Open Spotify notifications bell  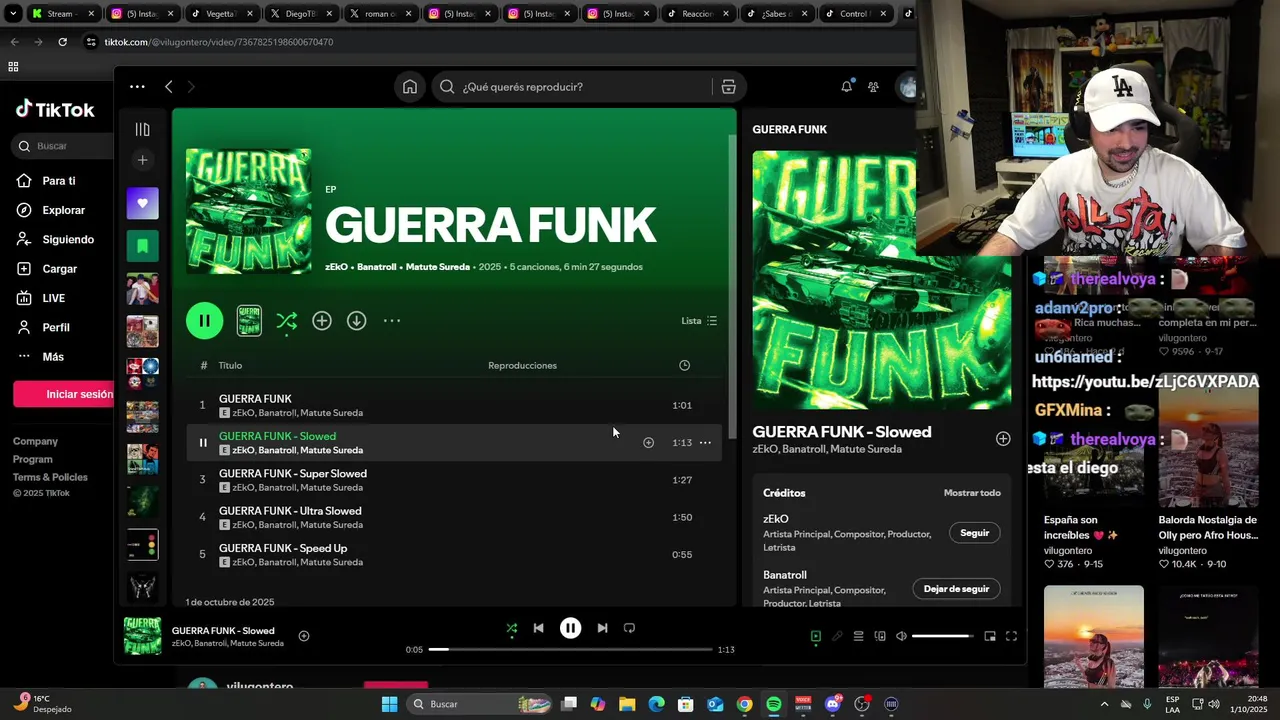pyautogui.click(x=846, y=87)
